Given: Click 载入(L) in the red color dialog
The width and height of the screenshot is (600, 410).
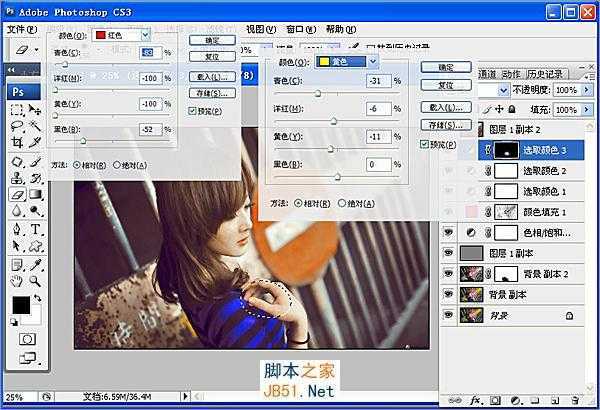Looking at the screenshot, I should (212, 77).
